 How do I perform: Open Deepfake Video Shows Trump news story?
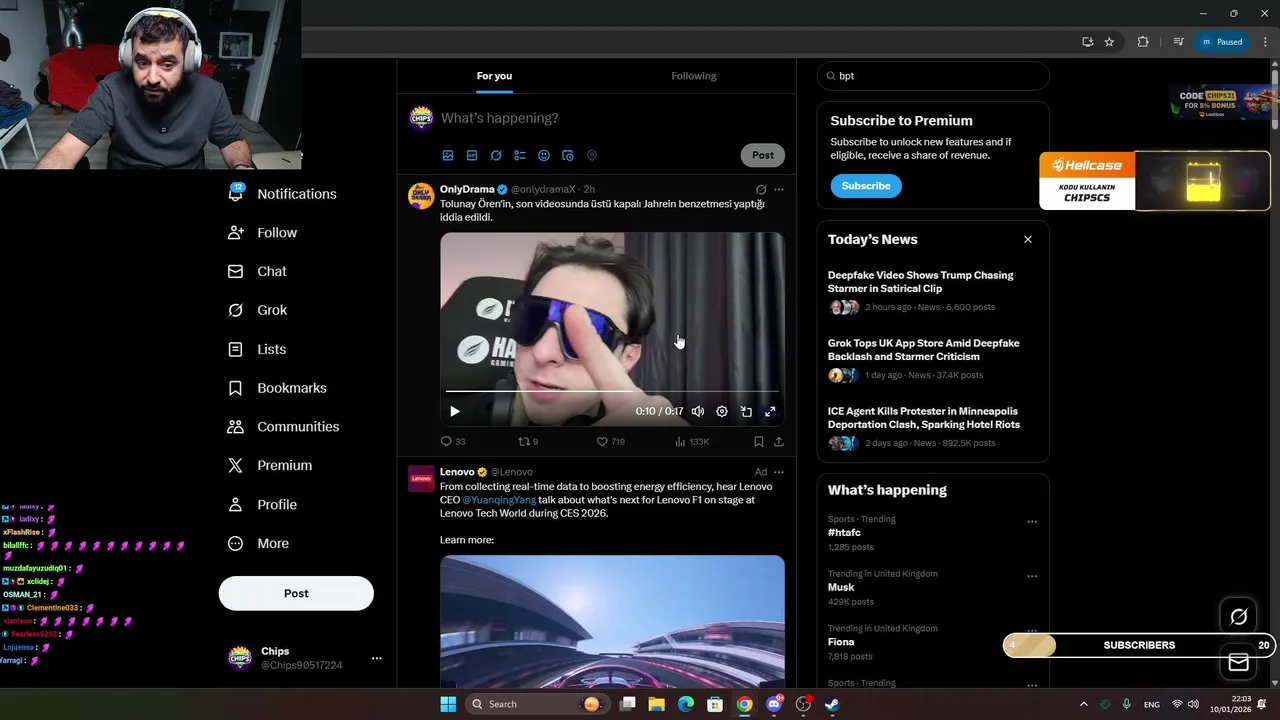tap(920, 282)
